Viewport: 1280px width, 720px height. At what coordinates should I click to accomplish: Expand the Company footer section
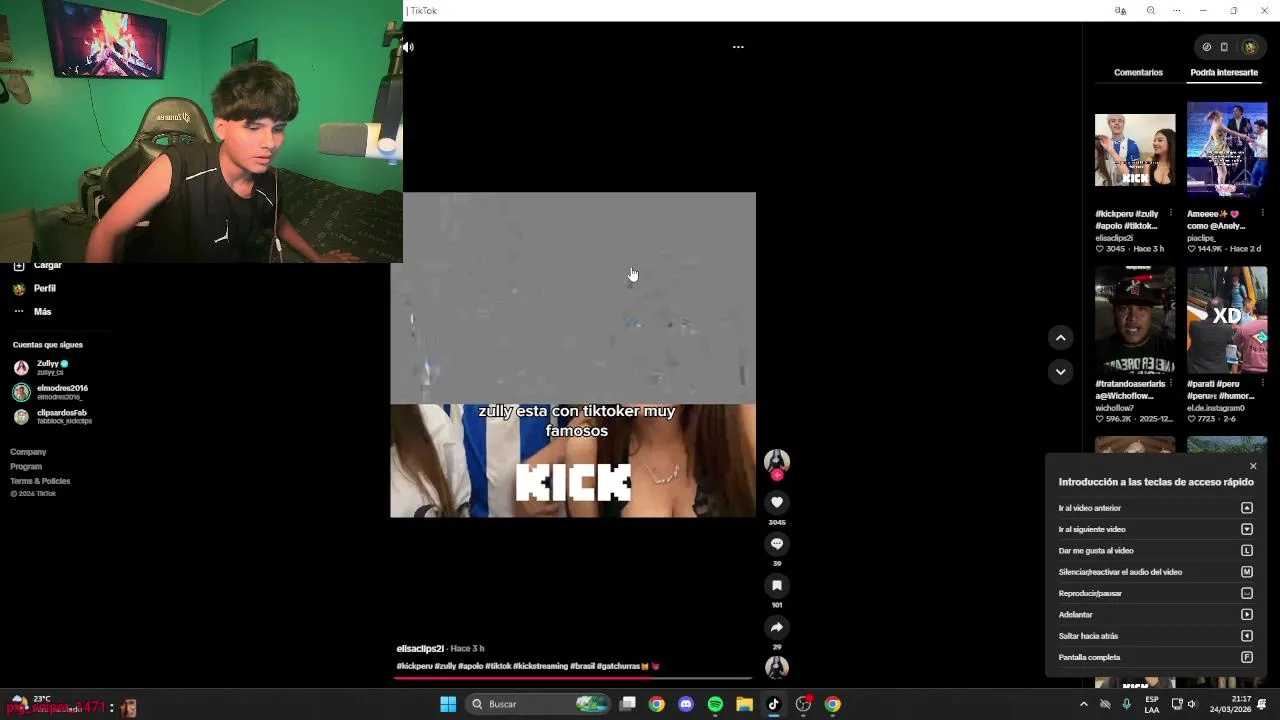28,452
